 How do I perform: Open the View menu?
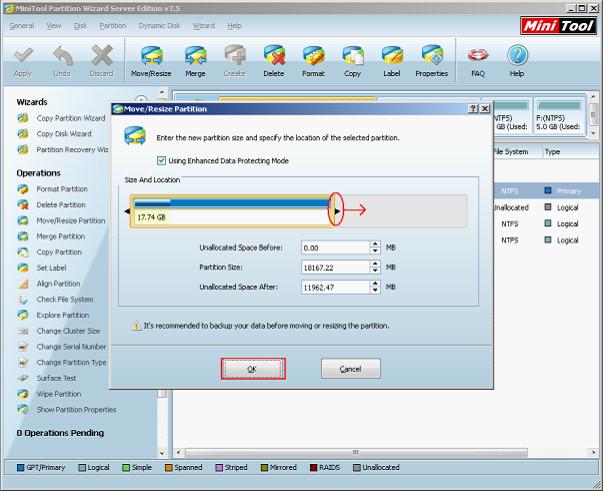[x=54, y=26]
